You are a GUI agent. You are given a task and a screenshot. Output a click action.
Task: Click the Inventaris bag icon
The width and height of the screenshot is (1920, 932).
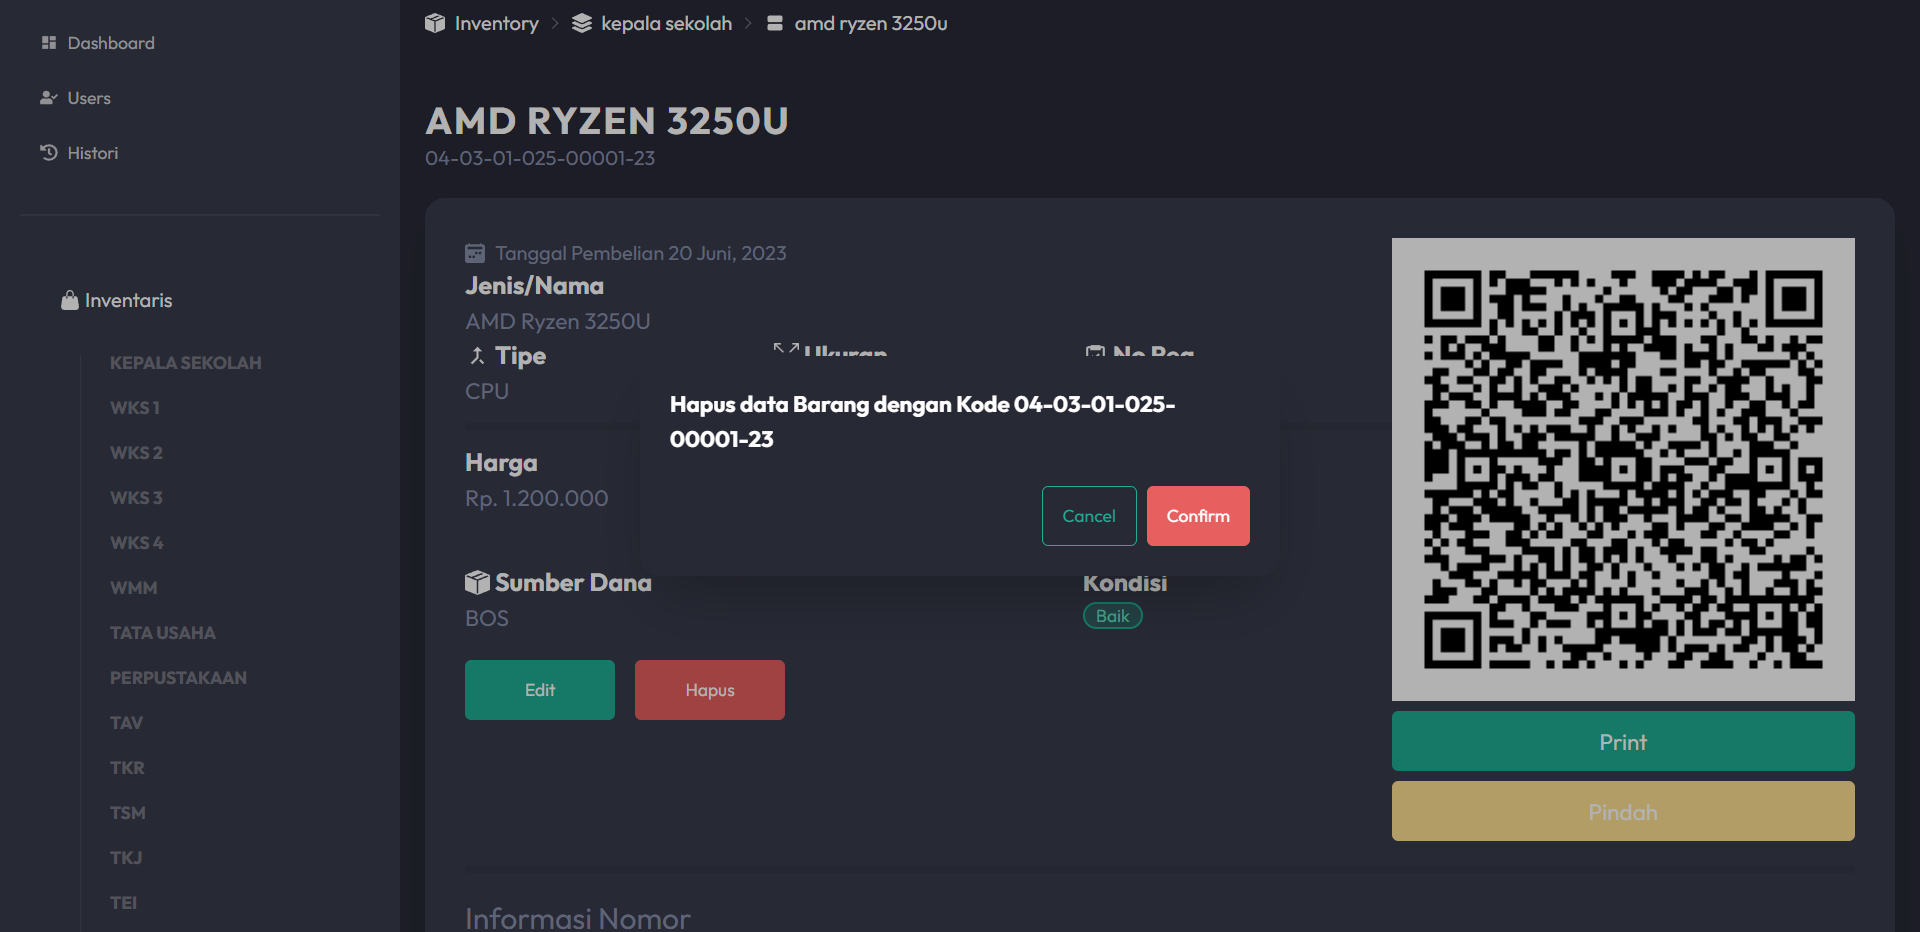[70, 300]
